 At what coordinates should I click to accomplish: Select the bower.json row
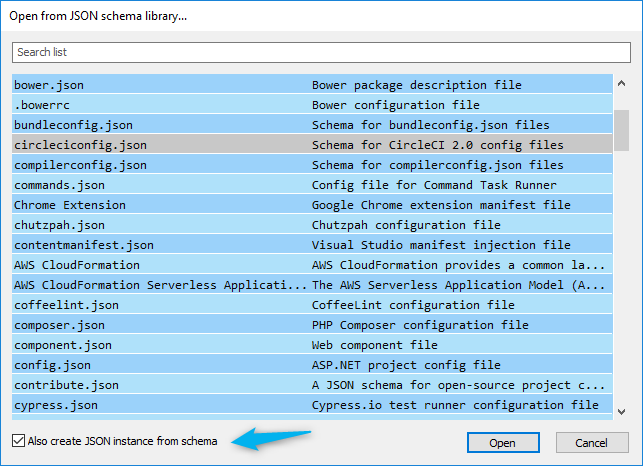coord(312,85)
